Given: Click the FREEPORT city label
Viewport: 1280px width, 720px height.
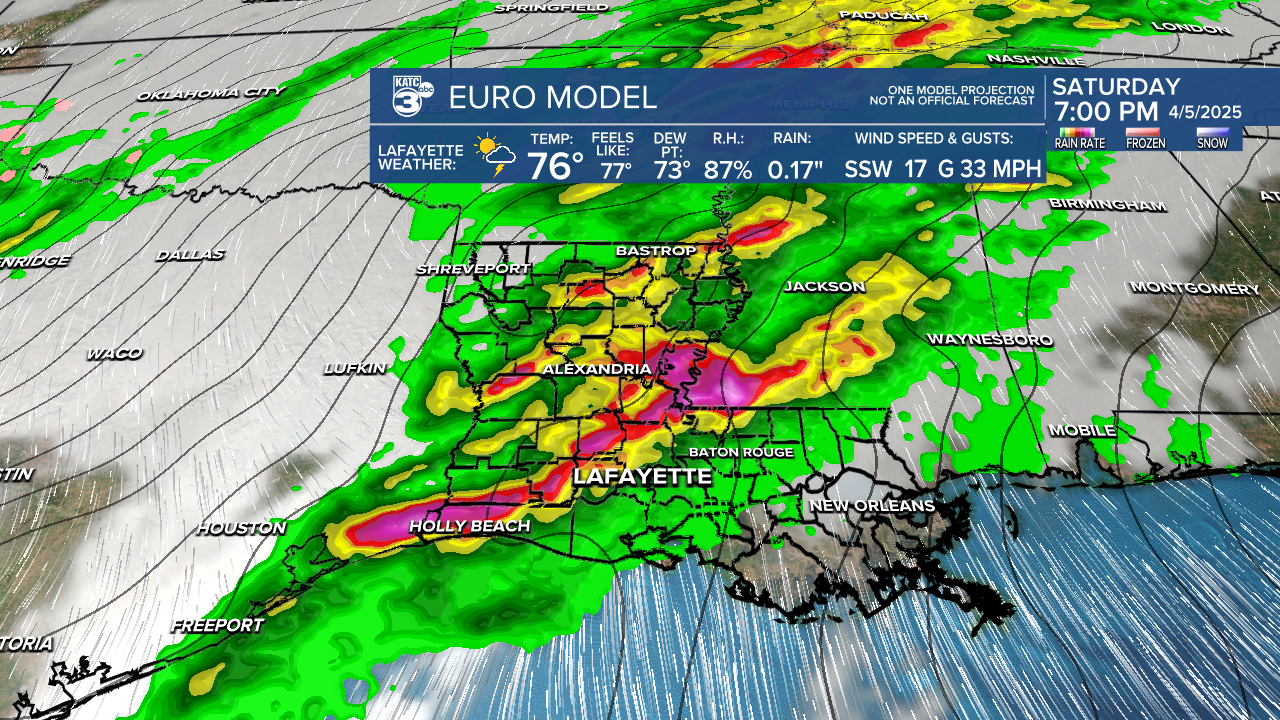Looking at the screenshot, I should pos(217,626).
